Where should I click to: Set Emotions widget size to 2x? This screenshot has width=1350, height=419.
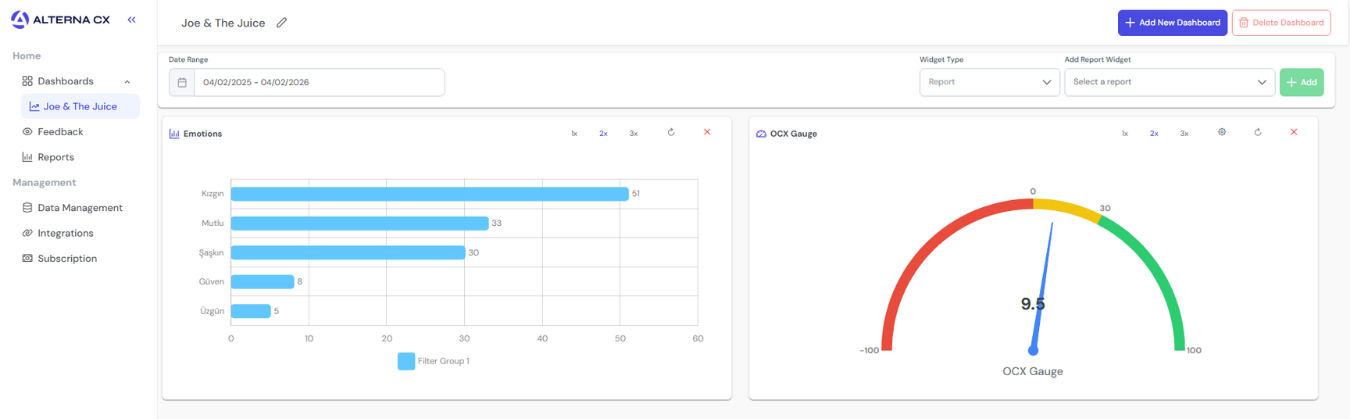click(x=603, y=133)
